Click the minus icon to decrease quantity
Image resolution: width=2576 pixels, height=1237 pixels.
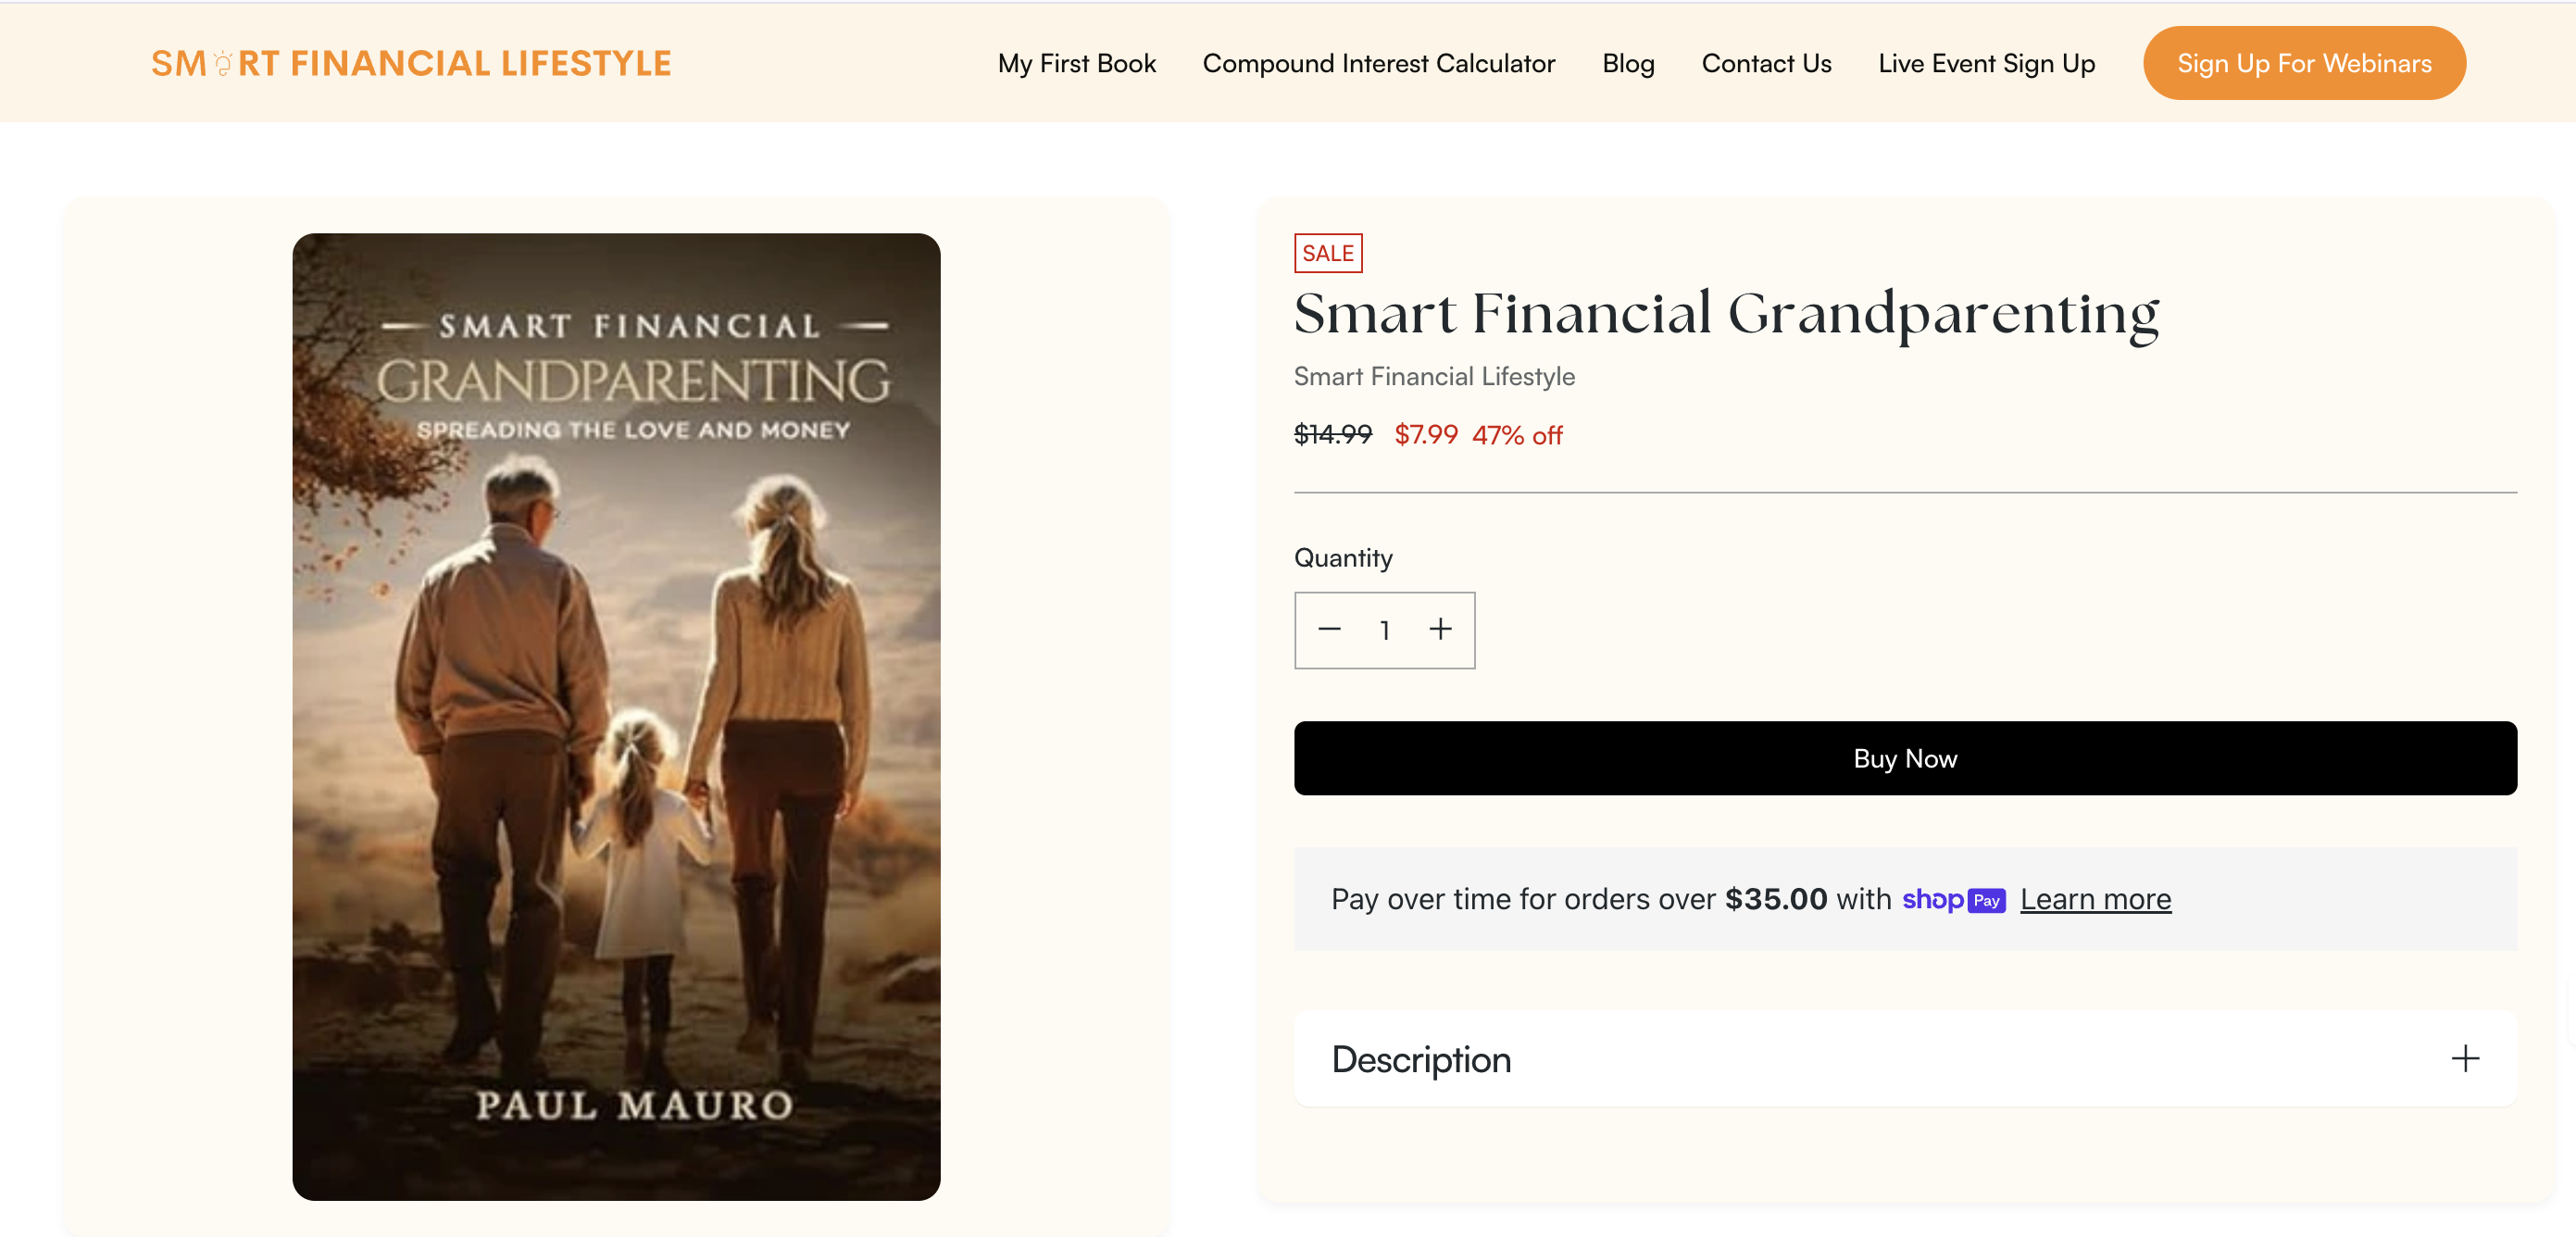coord(1330,629)
